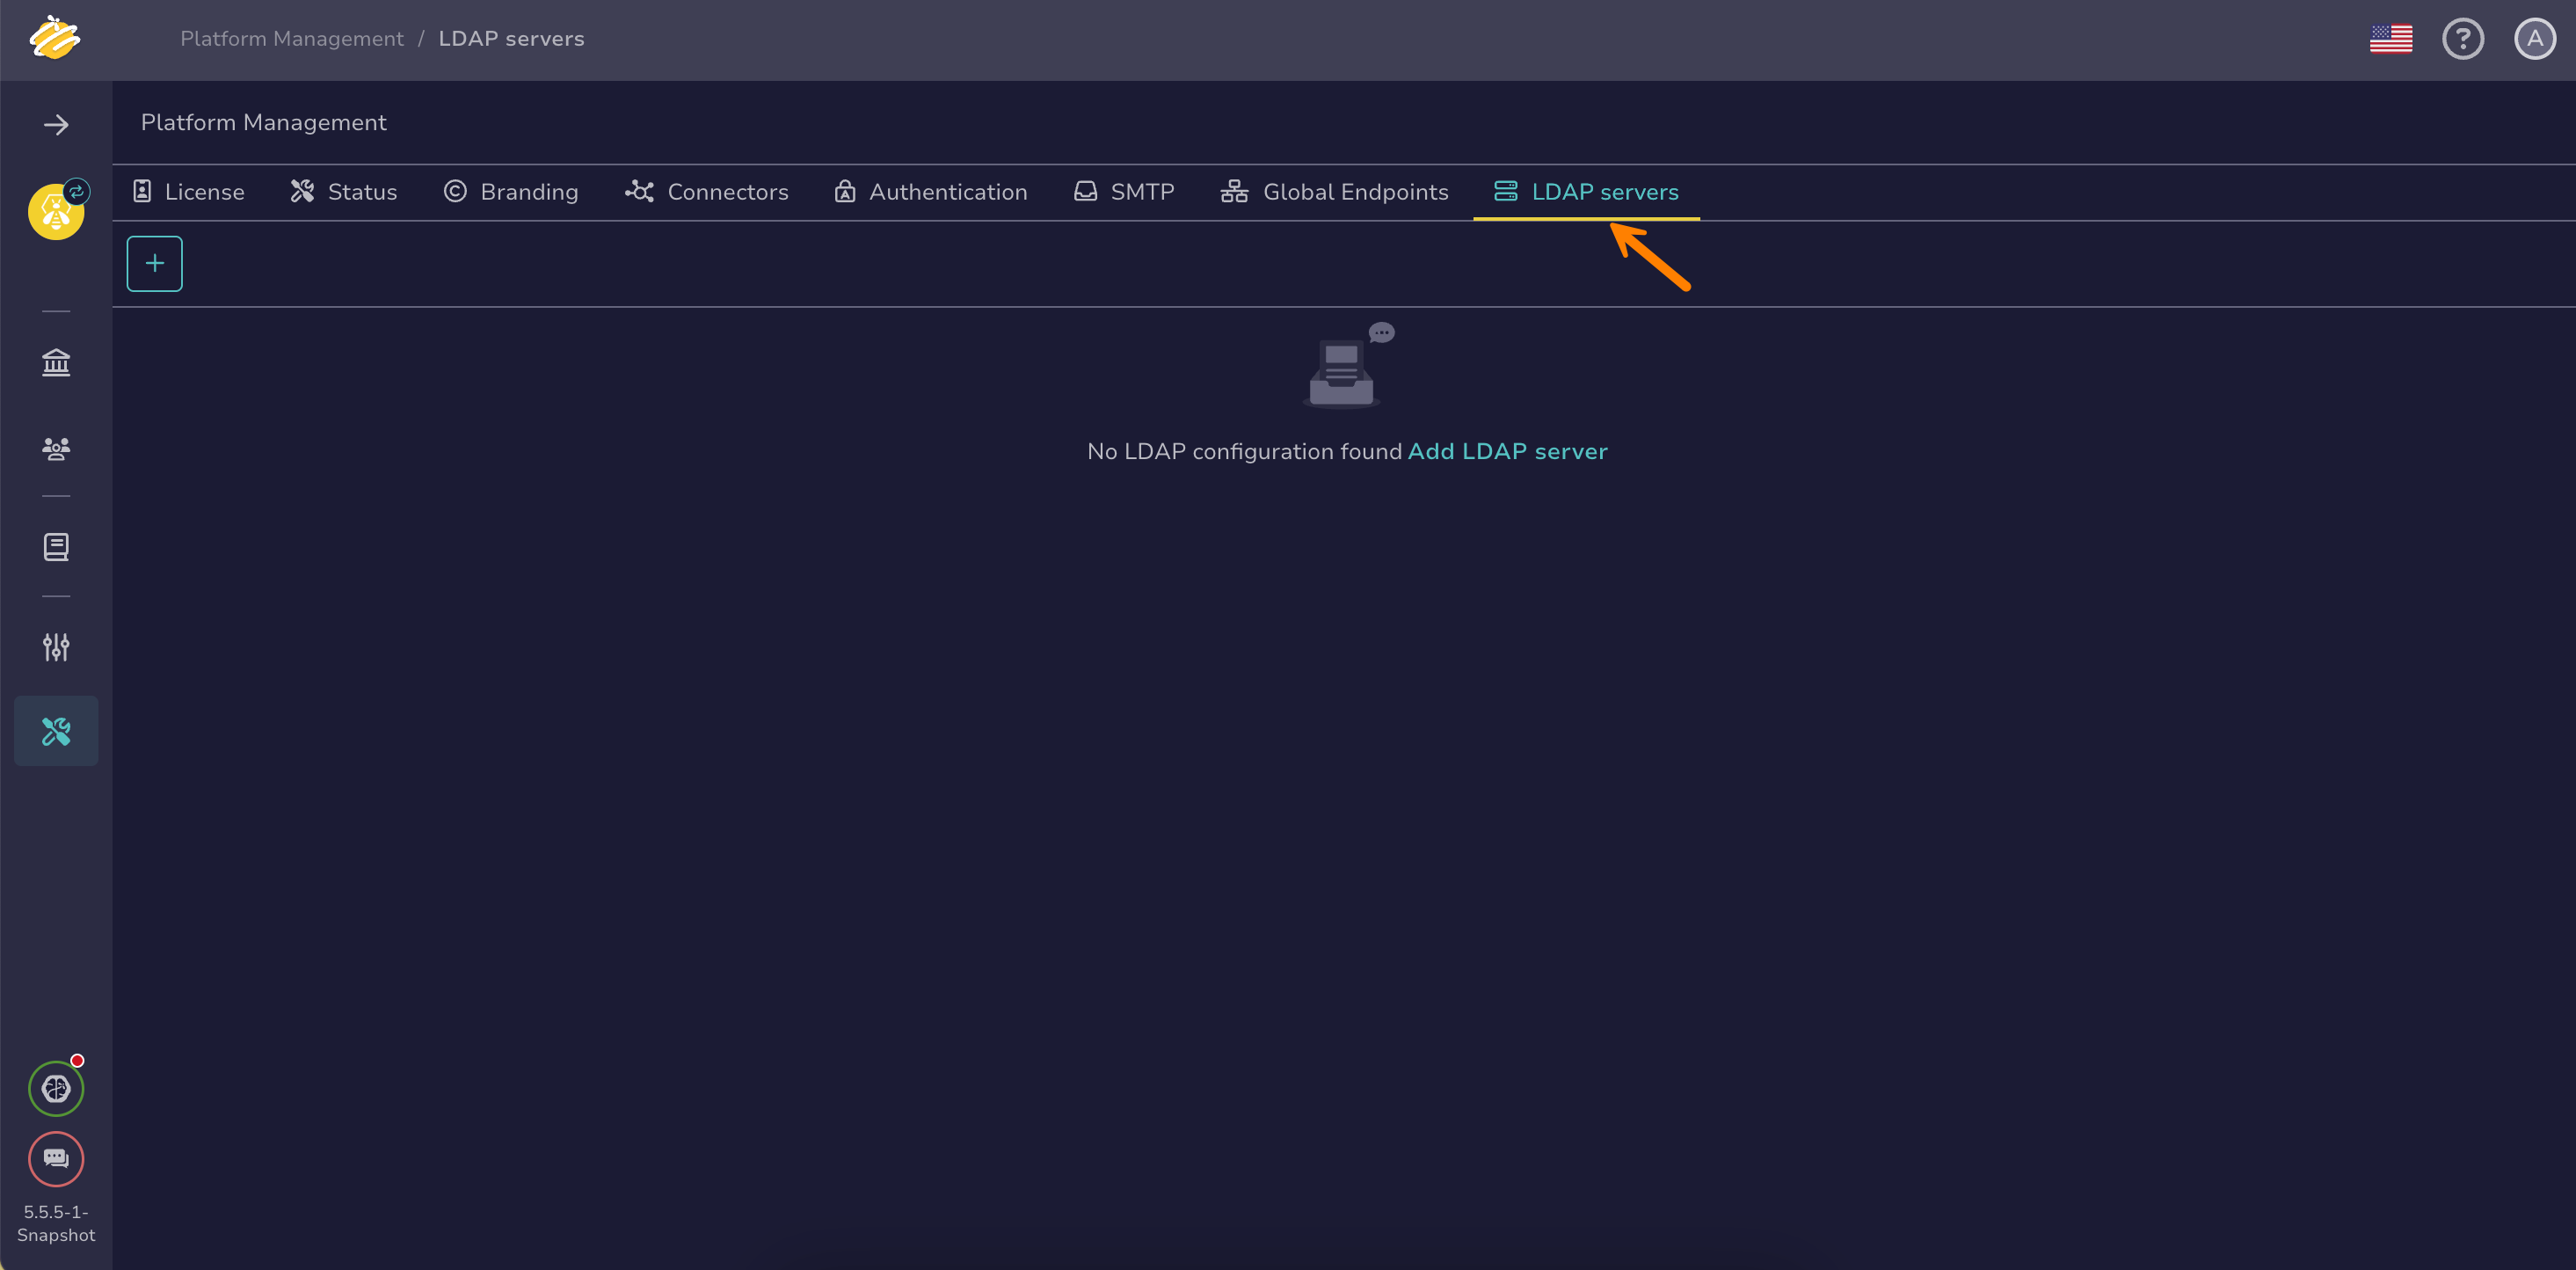Switch to the Global Endpoints tab
Viewport: 2576px width, 1270px height.
pyautogui.click(x=1335, y=192)
